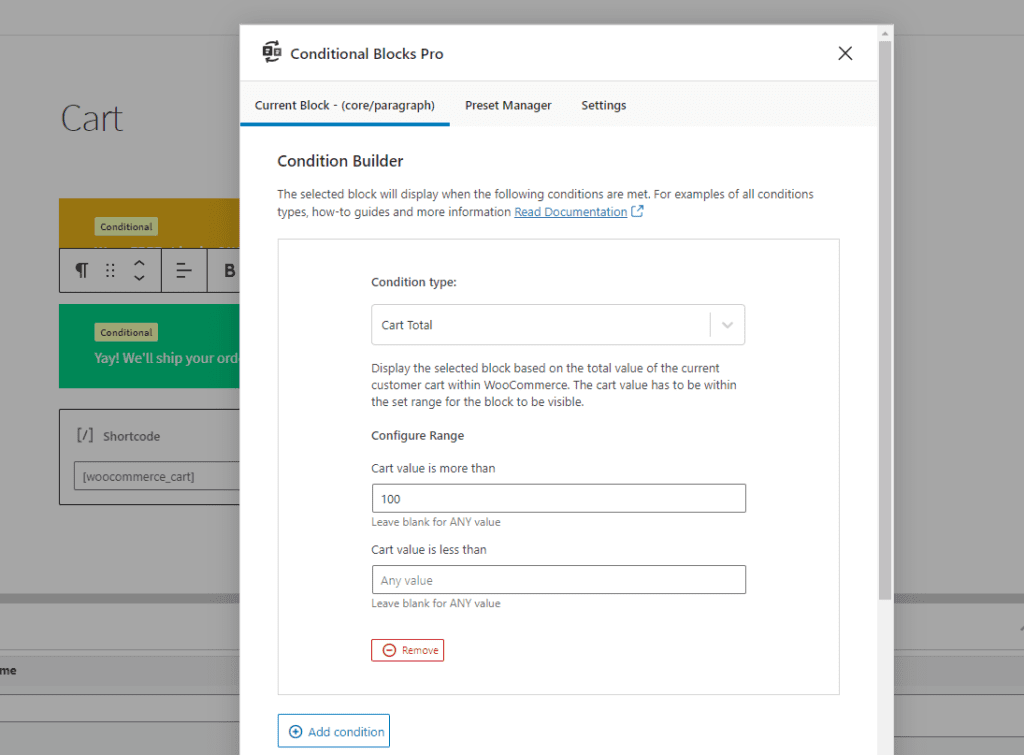This screenshot has width=1024, height=755.
Task: Click the paragraph block type icon
Action: pos(82,270)
